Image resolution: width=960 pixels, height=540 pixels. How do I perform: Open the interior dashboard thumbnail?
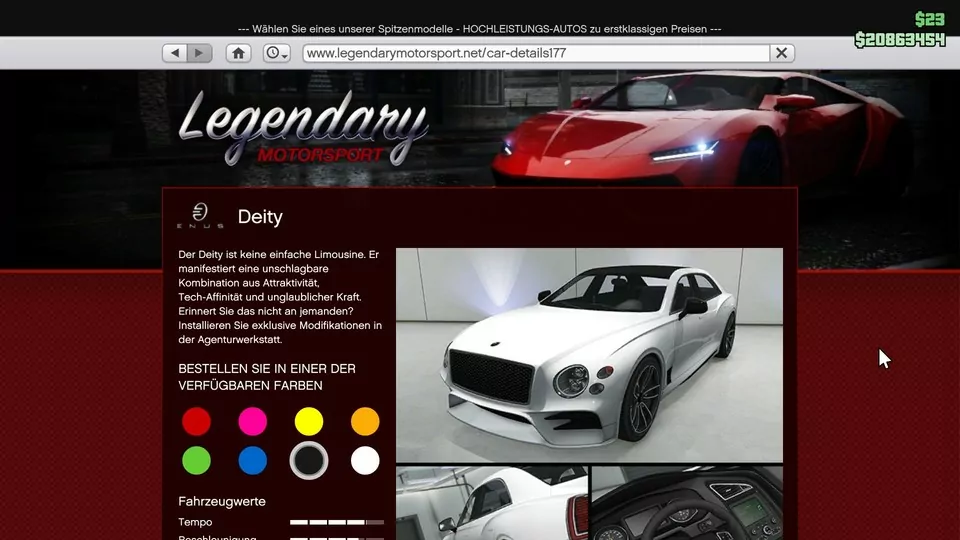click(x=687, y=503)
